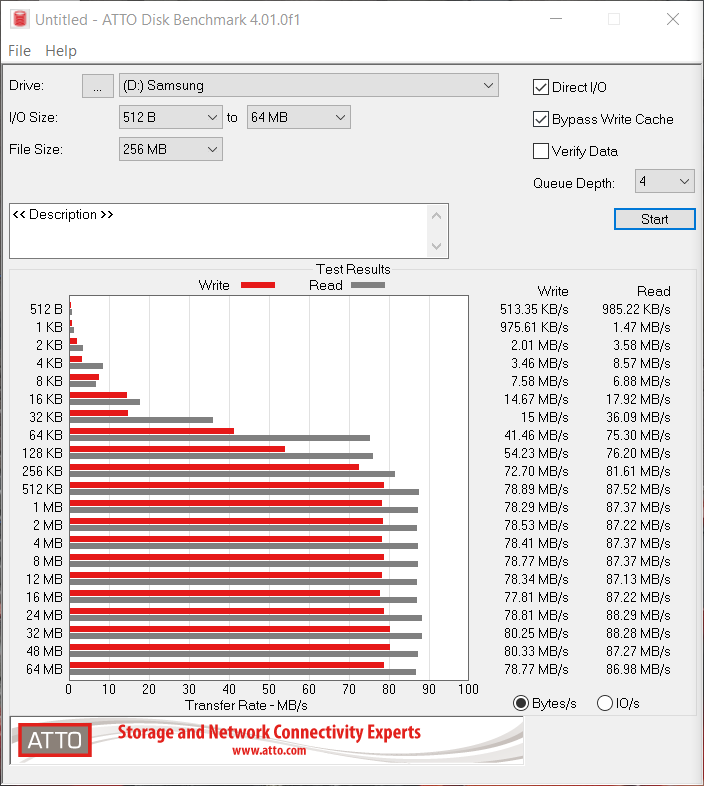Click the 36.09 MB/s read value

pos(638,418)
